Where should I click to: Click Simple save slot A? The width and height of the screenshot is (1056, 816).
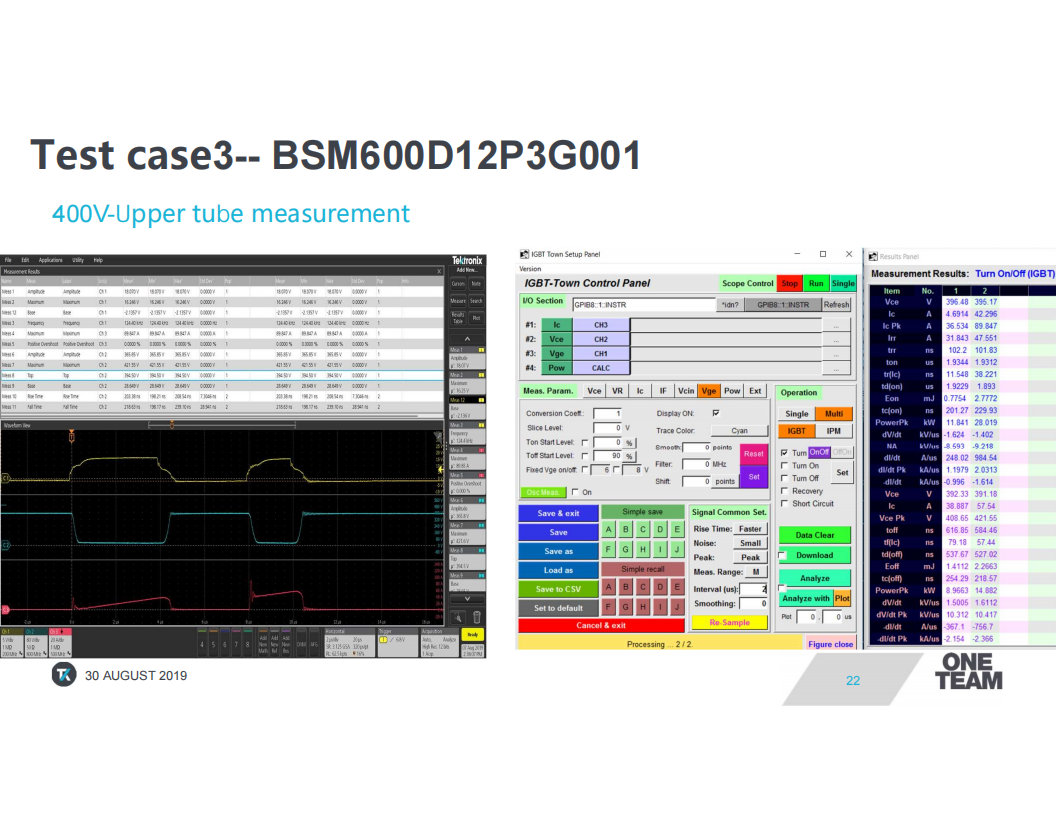click(609, 530)
